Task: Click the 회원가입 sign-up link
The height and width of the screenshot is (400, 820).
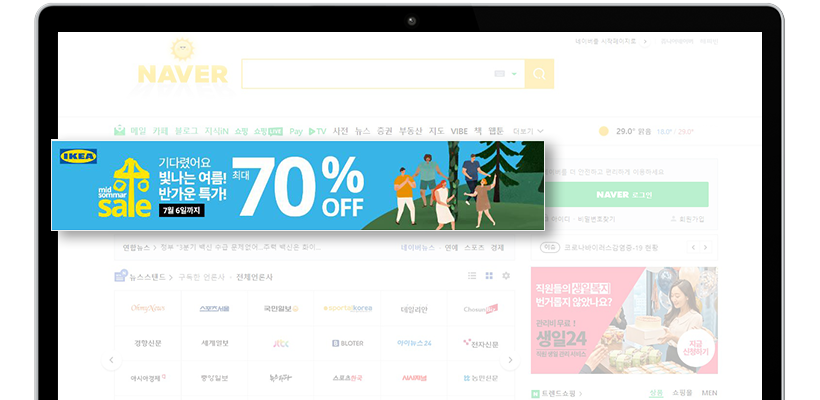Action: (688, 220)
